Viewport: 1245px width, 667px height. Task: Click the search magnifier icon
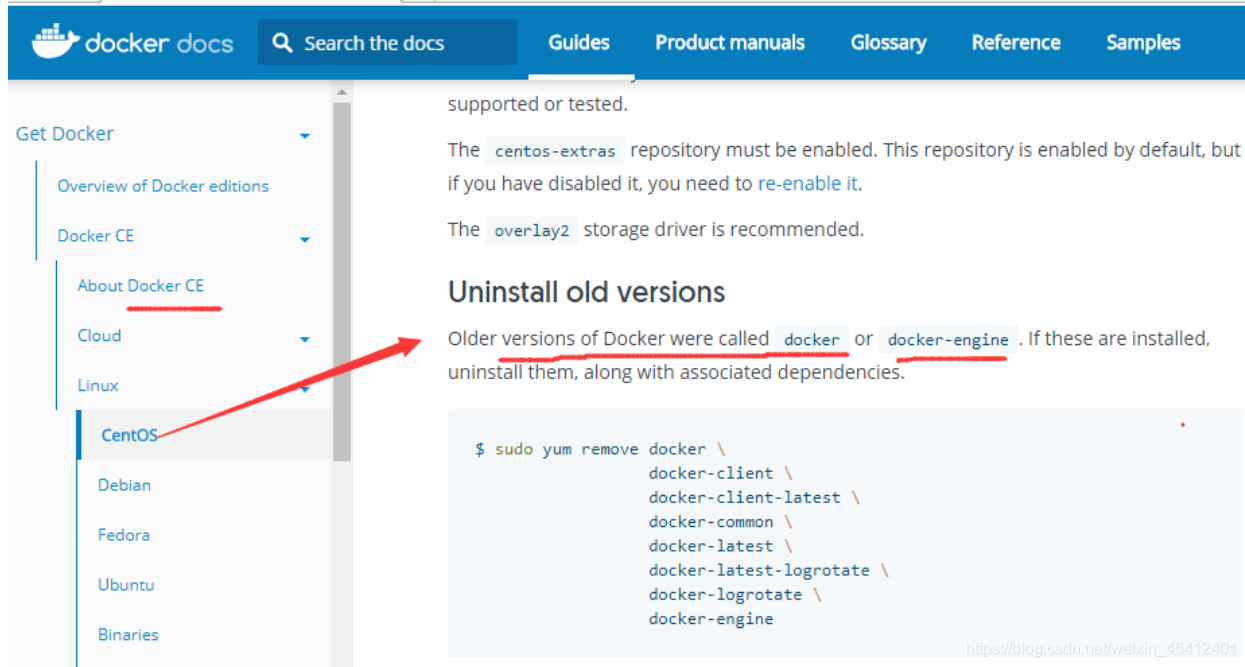coord(283,43)
